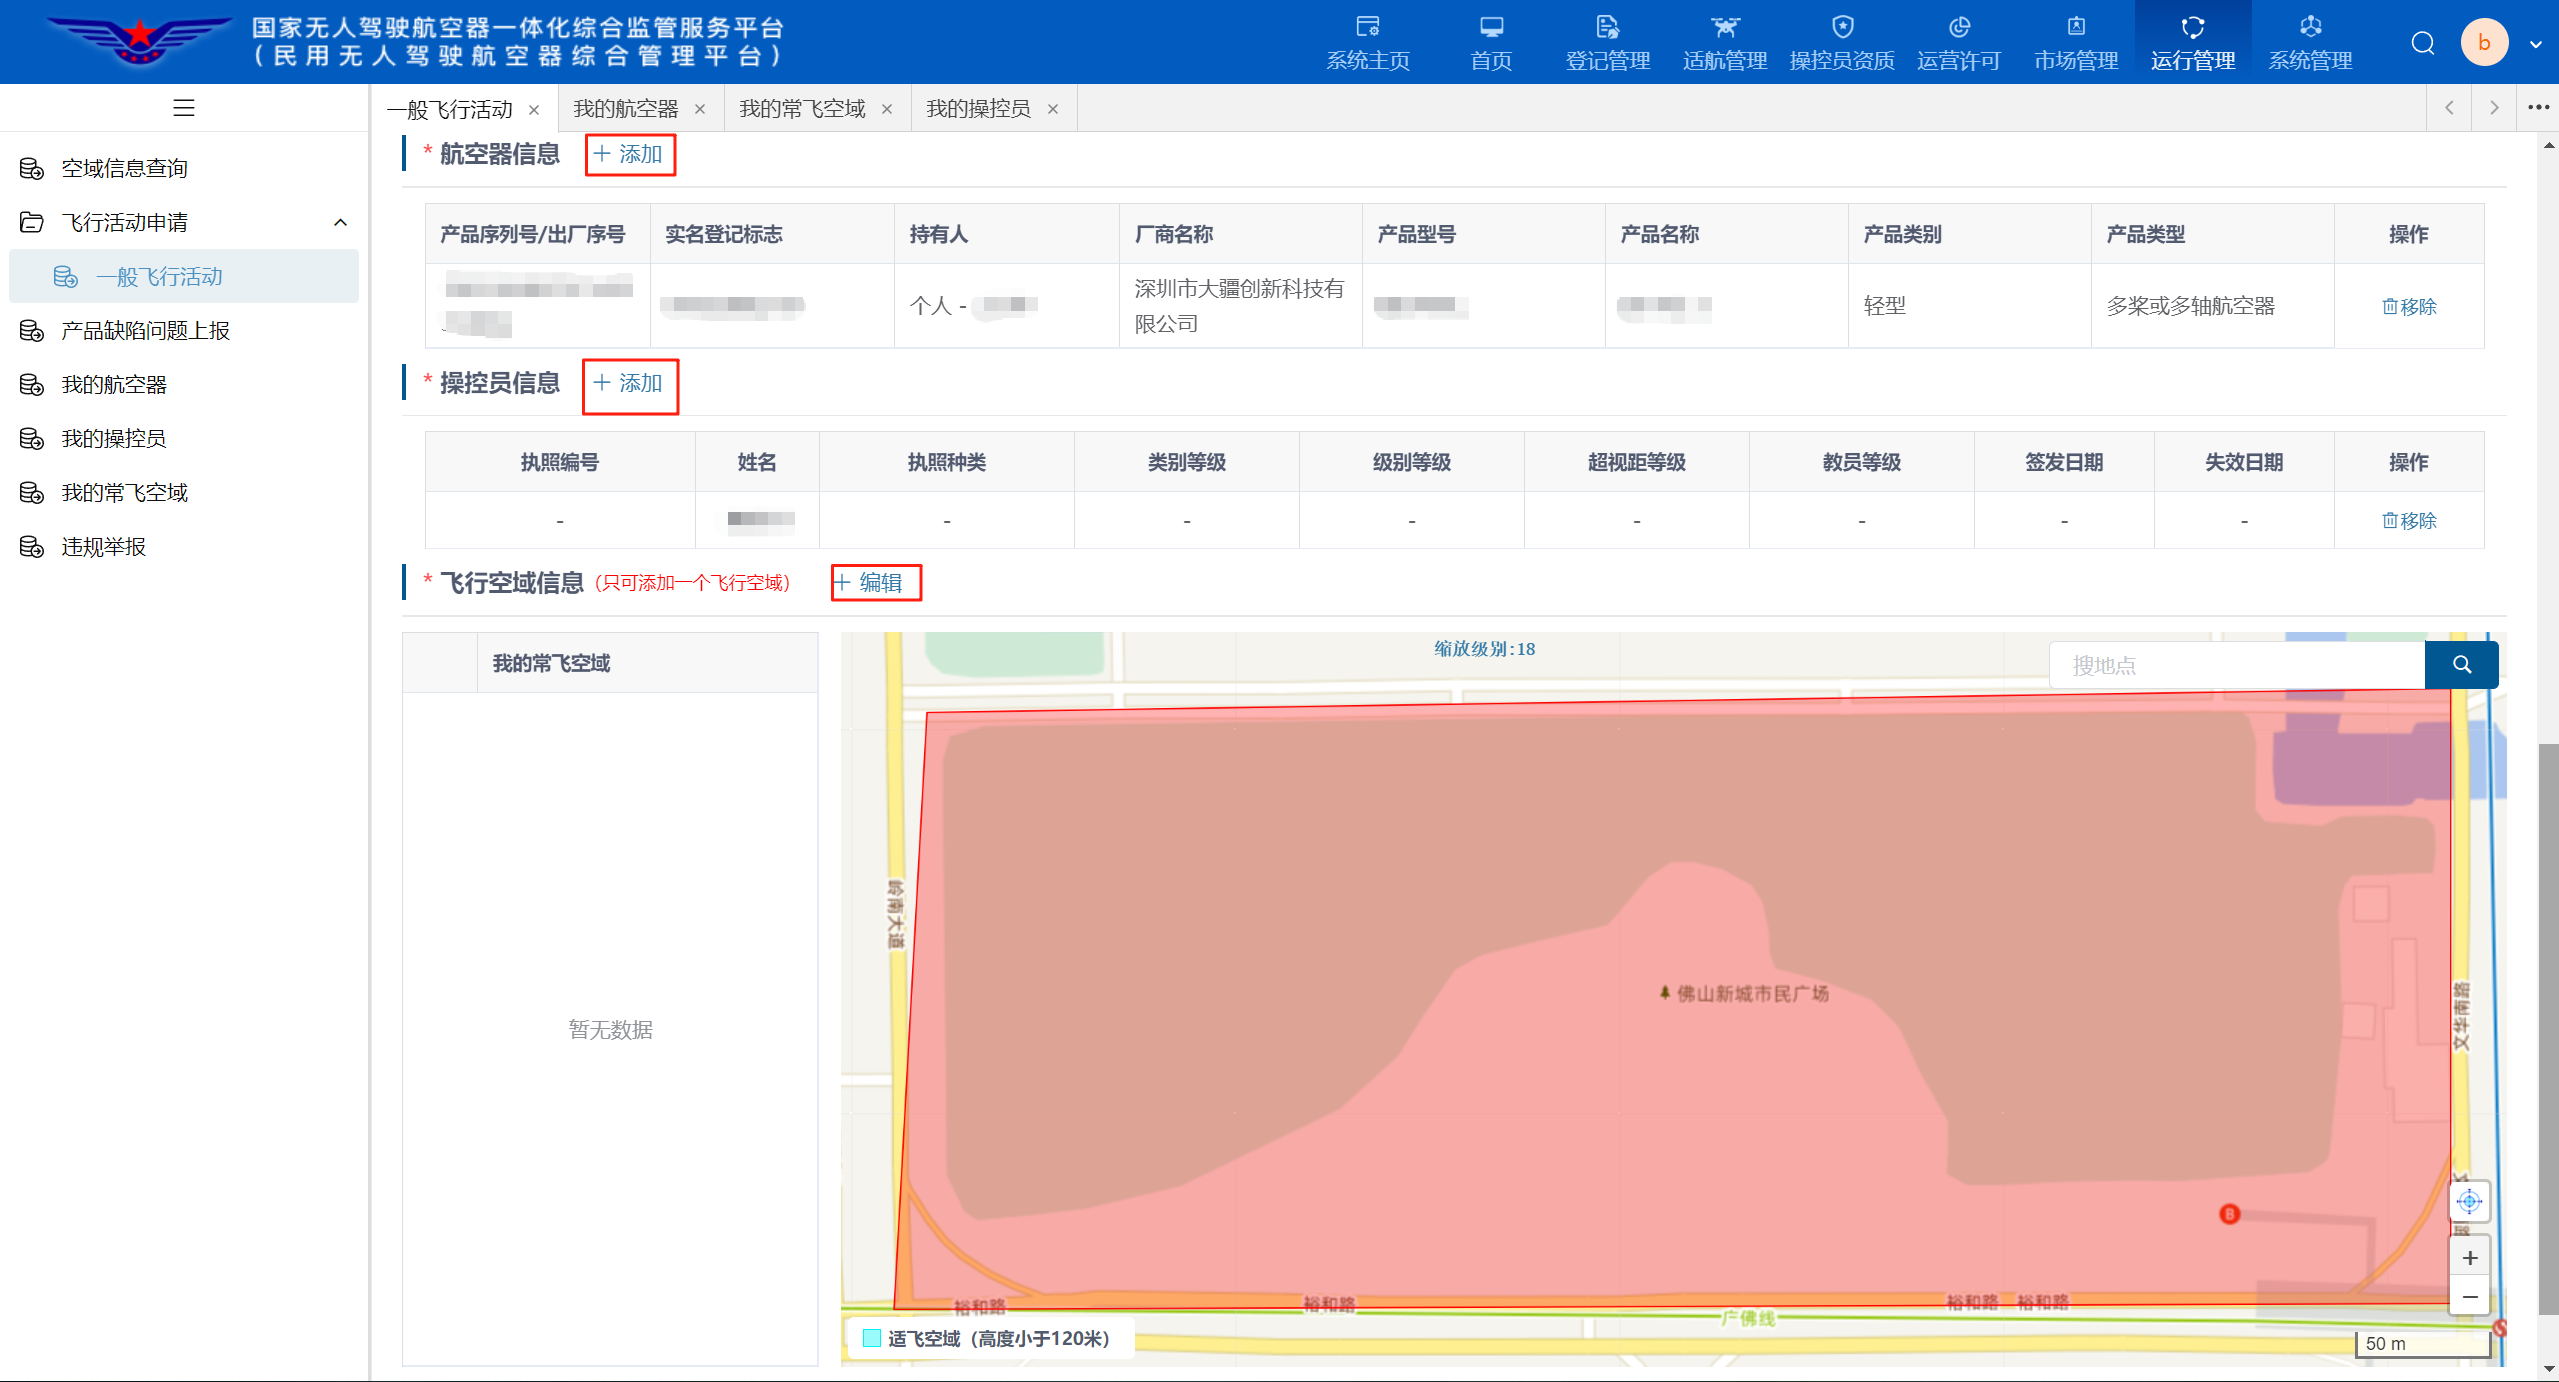Switch to the 我的常飞空域 tab
Screen dimensions: 2559x1382
802,109
